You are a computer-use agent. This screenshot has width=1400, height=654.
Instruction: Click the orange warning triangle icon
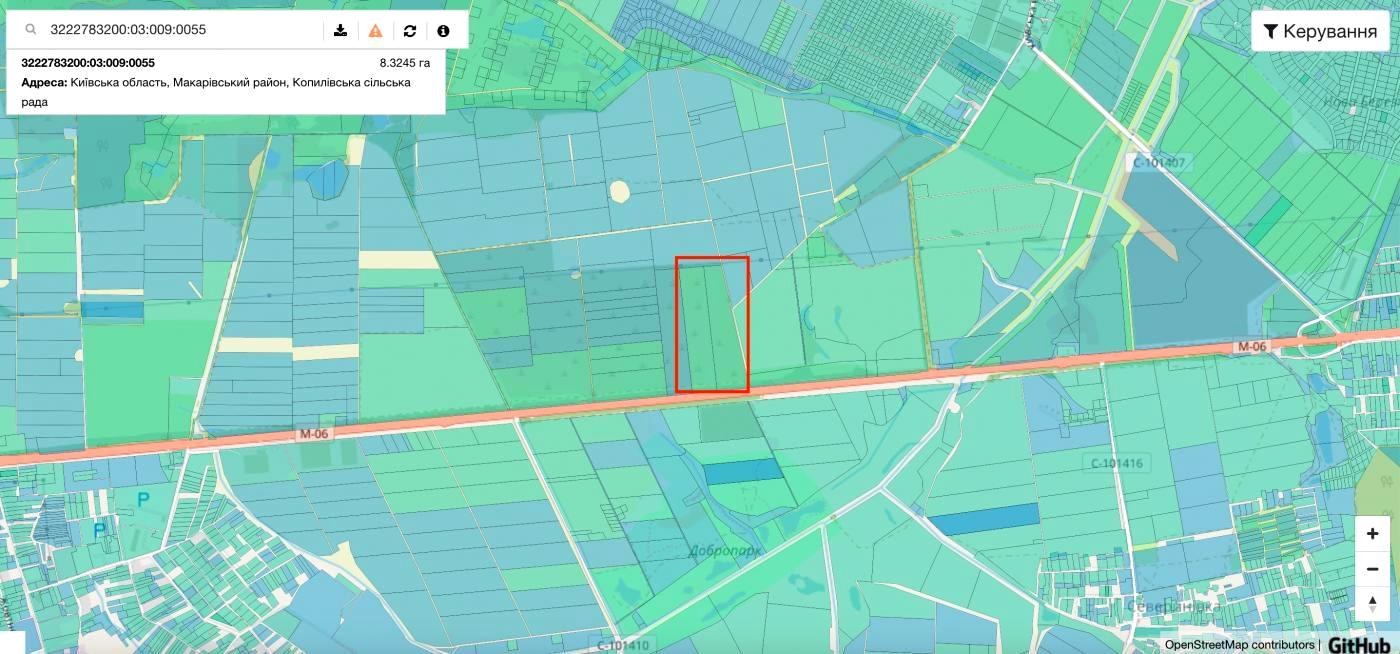(x=375, y=30)
